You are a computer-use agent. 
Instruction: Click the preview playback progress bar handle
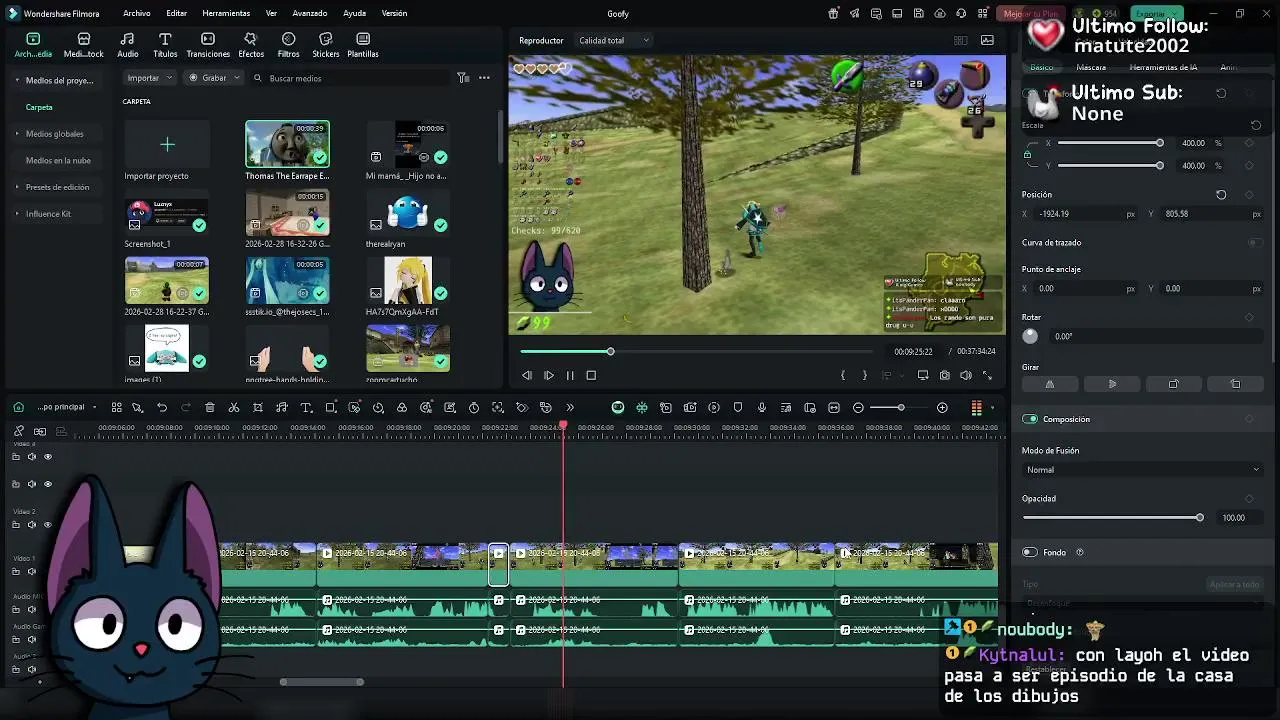click(610, 351)
